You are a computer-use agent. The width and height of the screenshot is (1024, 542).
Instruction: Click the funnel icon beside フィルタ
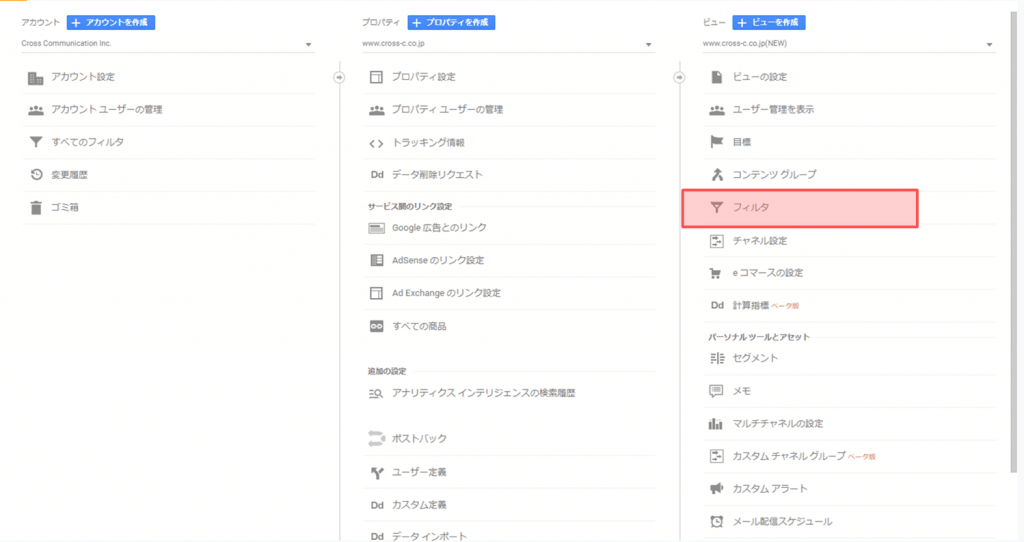pos(716,208)
